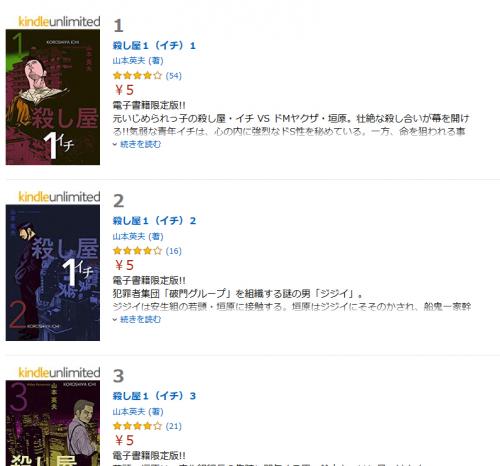This screenshot has height=466, width=500.
Task: Open the Kindle Unlimited logo above volume 1
Action: pyautogui.click(x=59, y=22)
